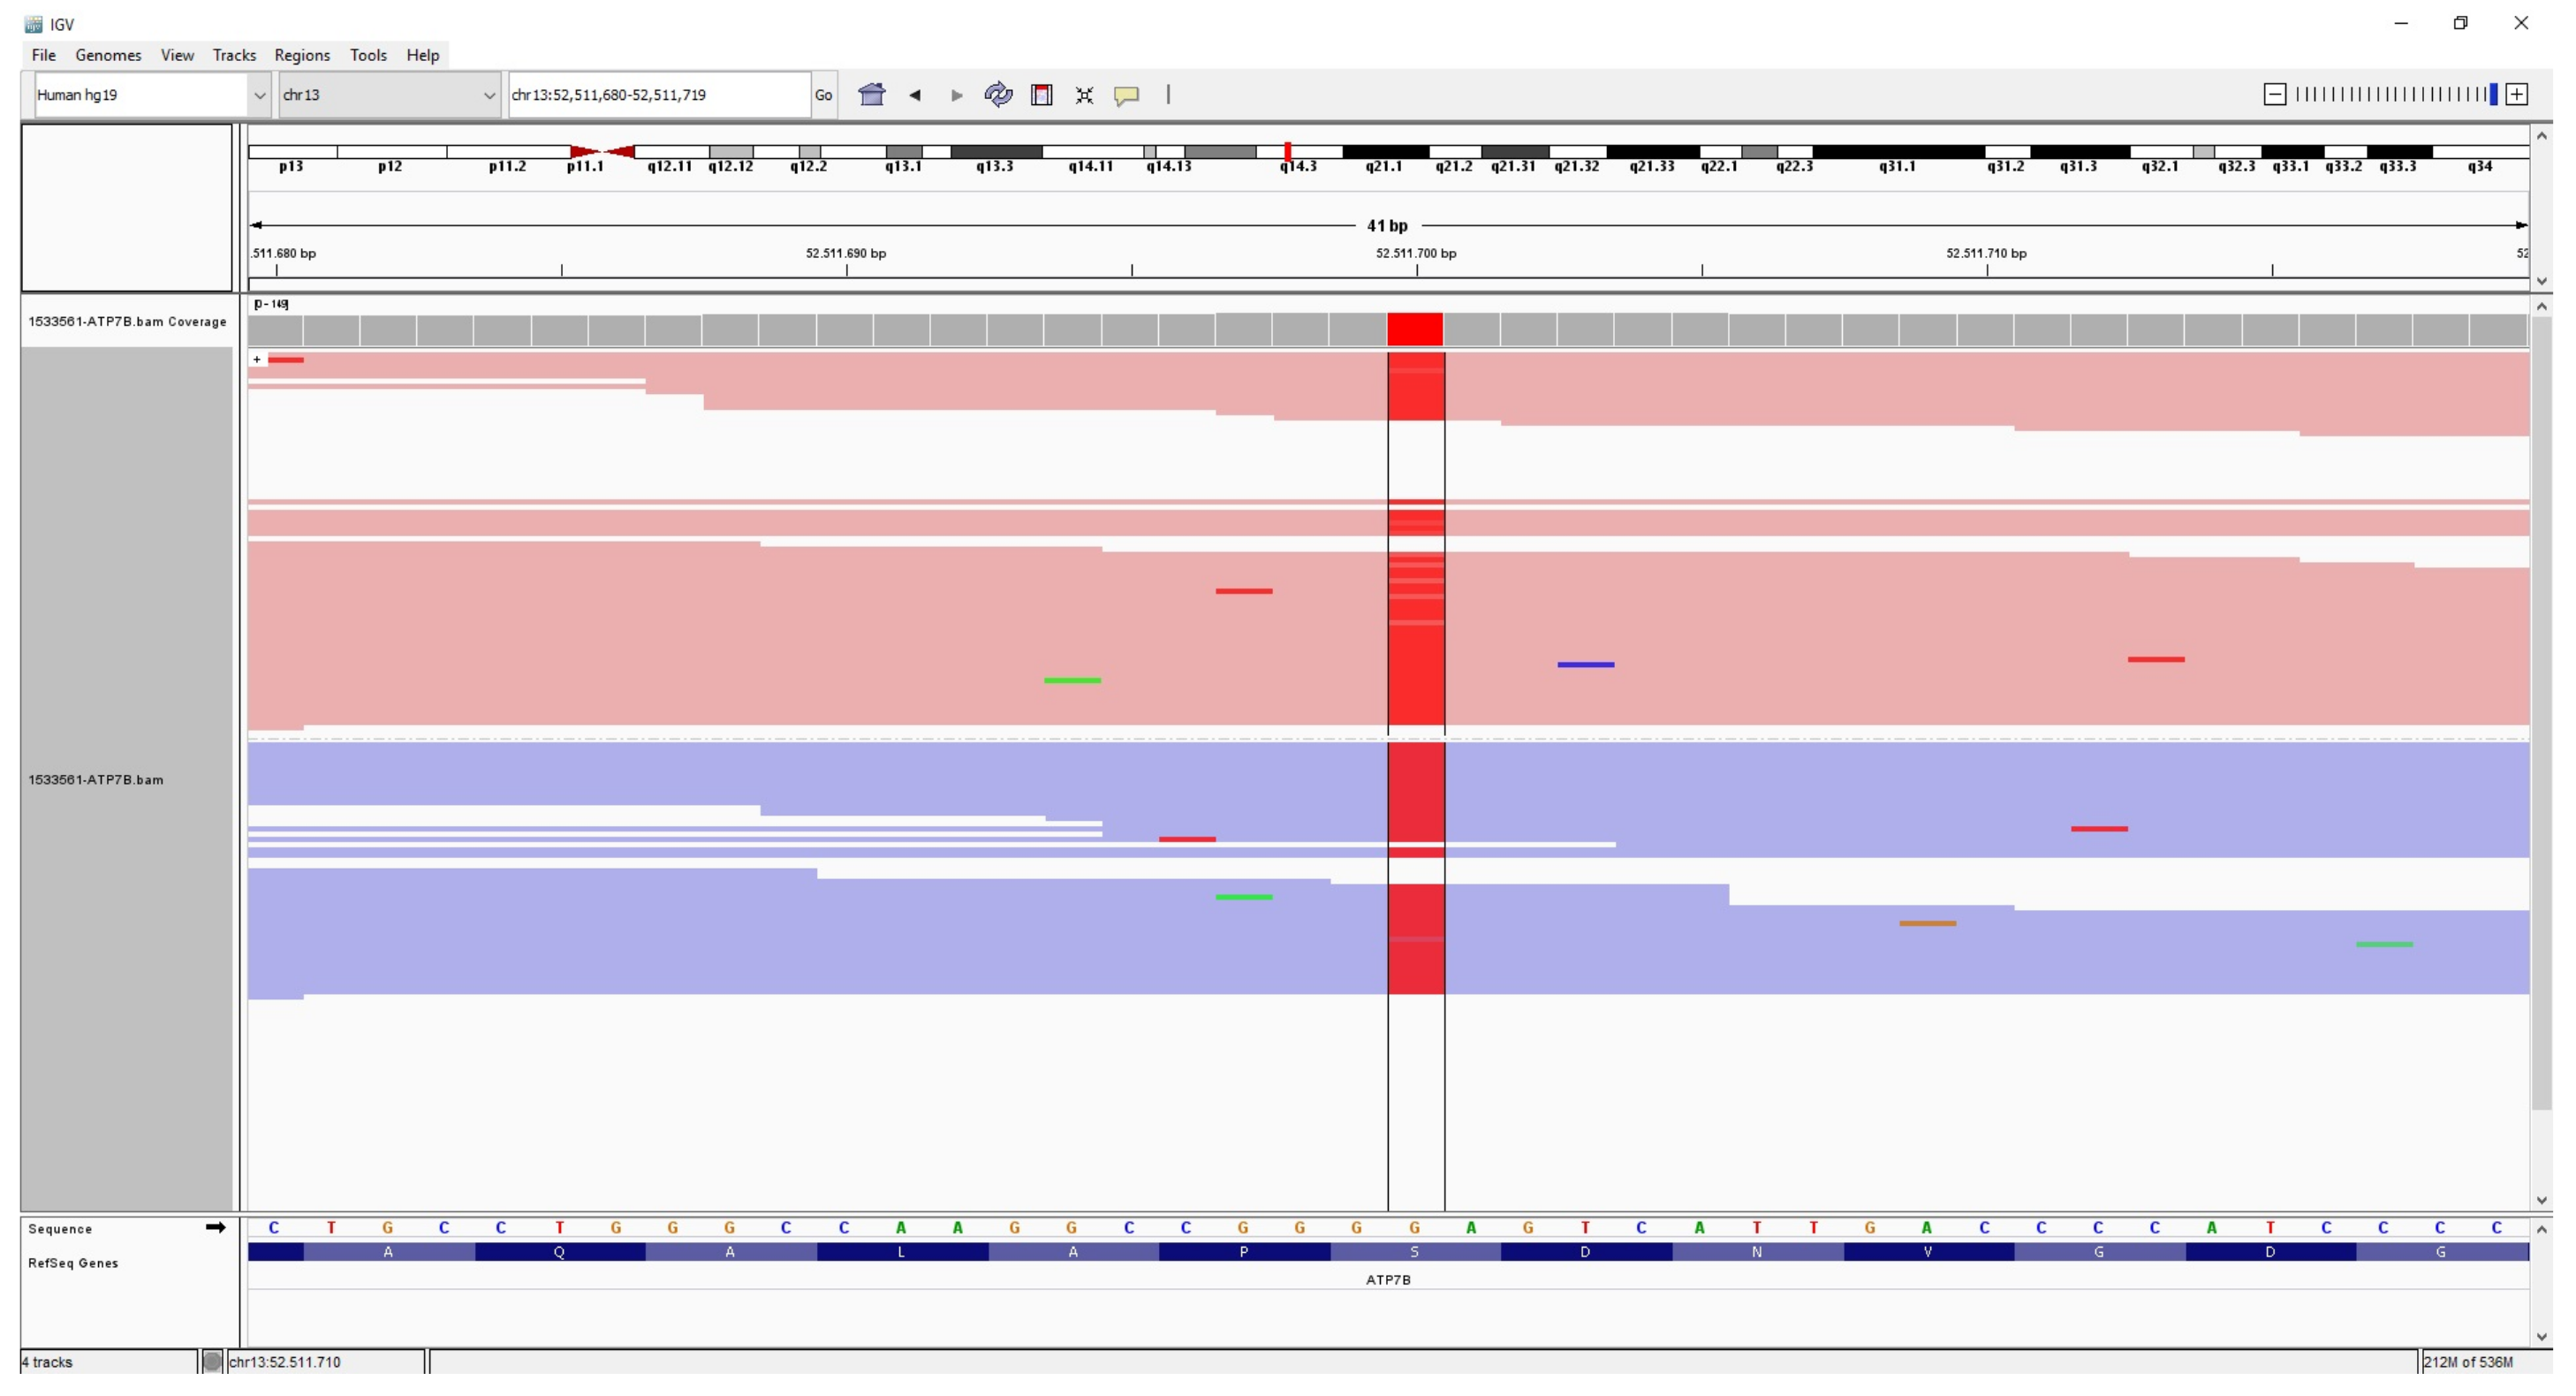Click the locus coordinates input field
This screenshot has height=1396, width=2576.
click(658, 95)
